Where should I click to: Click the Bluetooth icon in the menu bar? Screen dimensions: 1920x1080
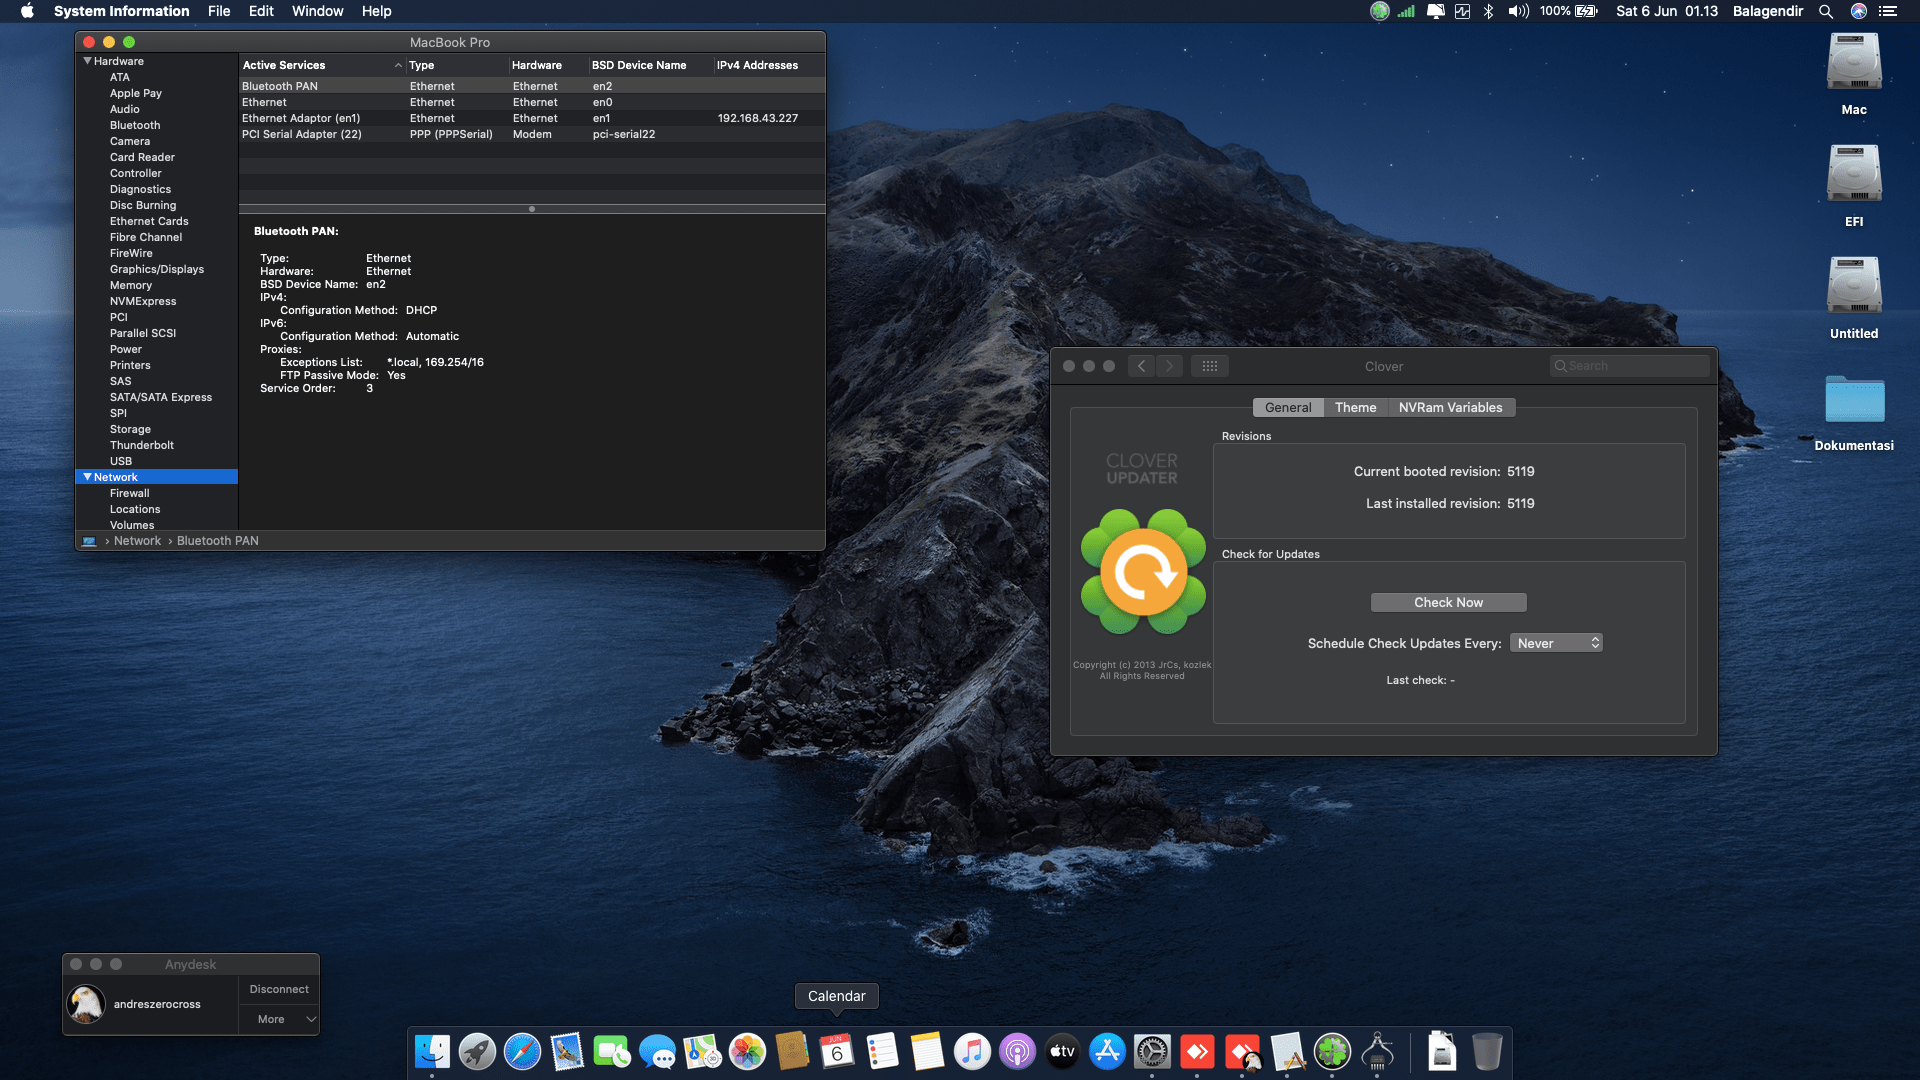tap(1488, 11)
